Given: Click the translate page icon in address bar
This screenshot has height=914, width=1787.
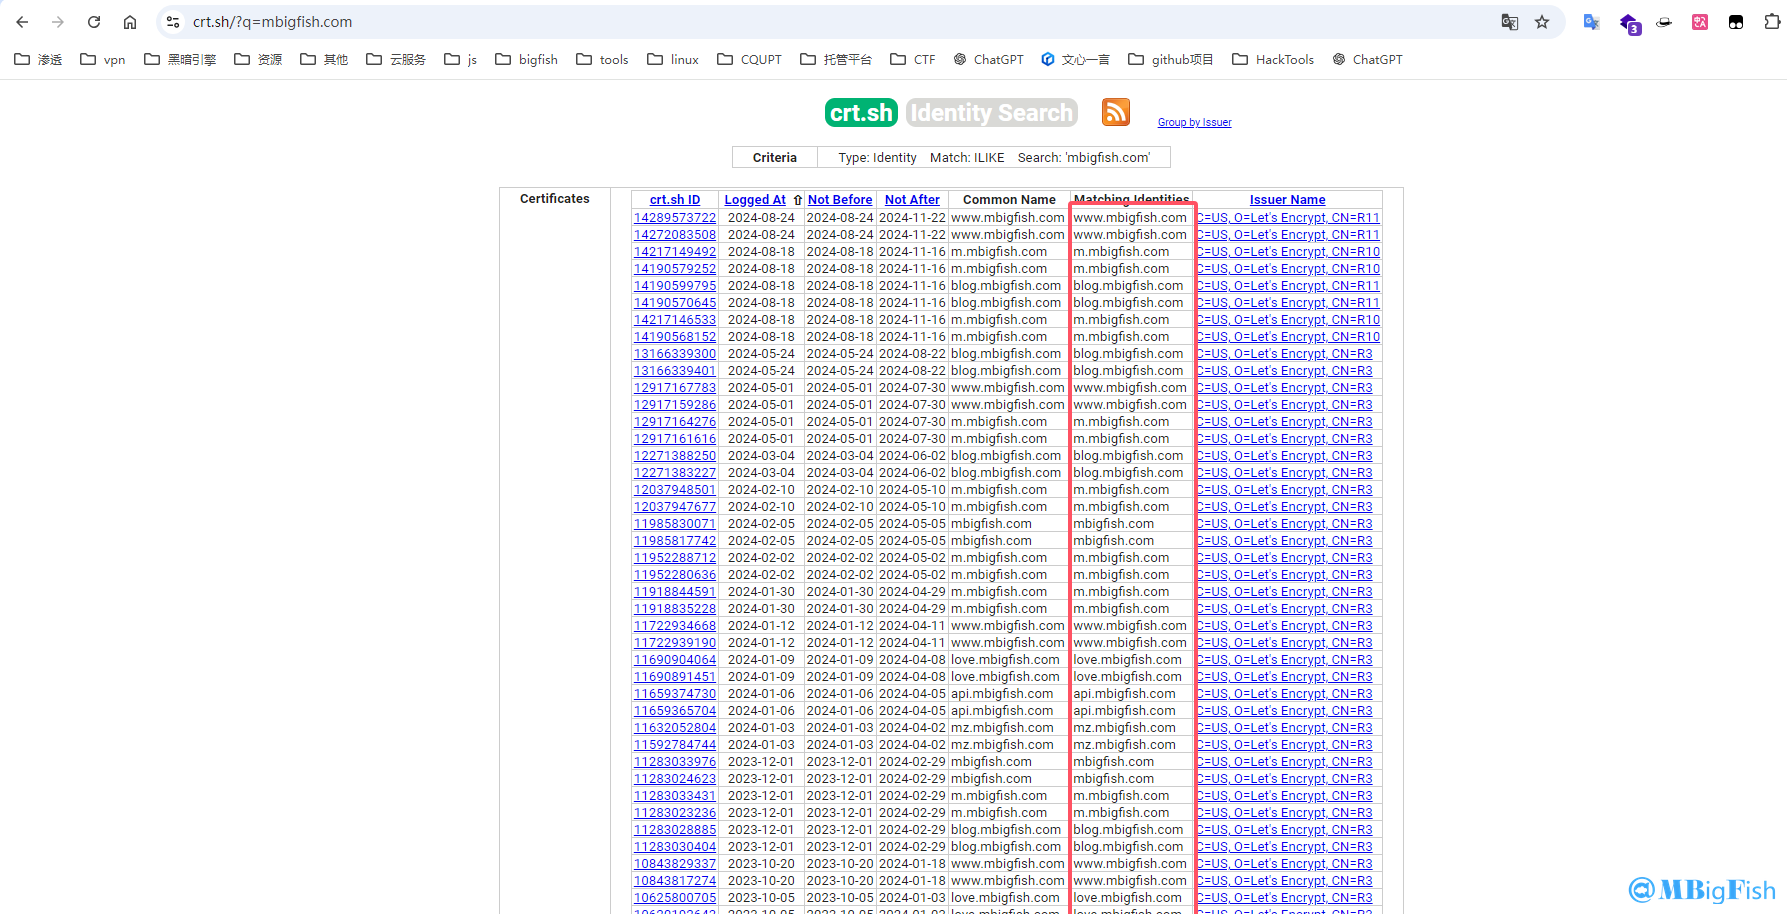Looking at the screenshot, I should click(1510, 22).
